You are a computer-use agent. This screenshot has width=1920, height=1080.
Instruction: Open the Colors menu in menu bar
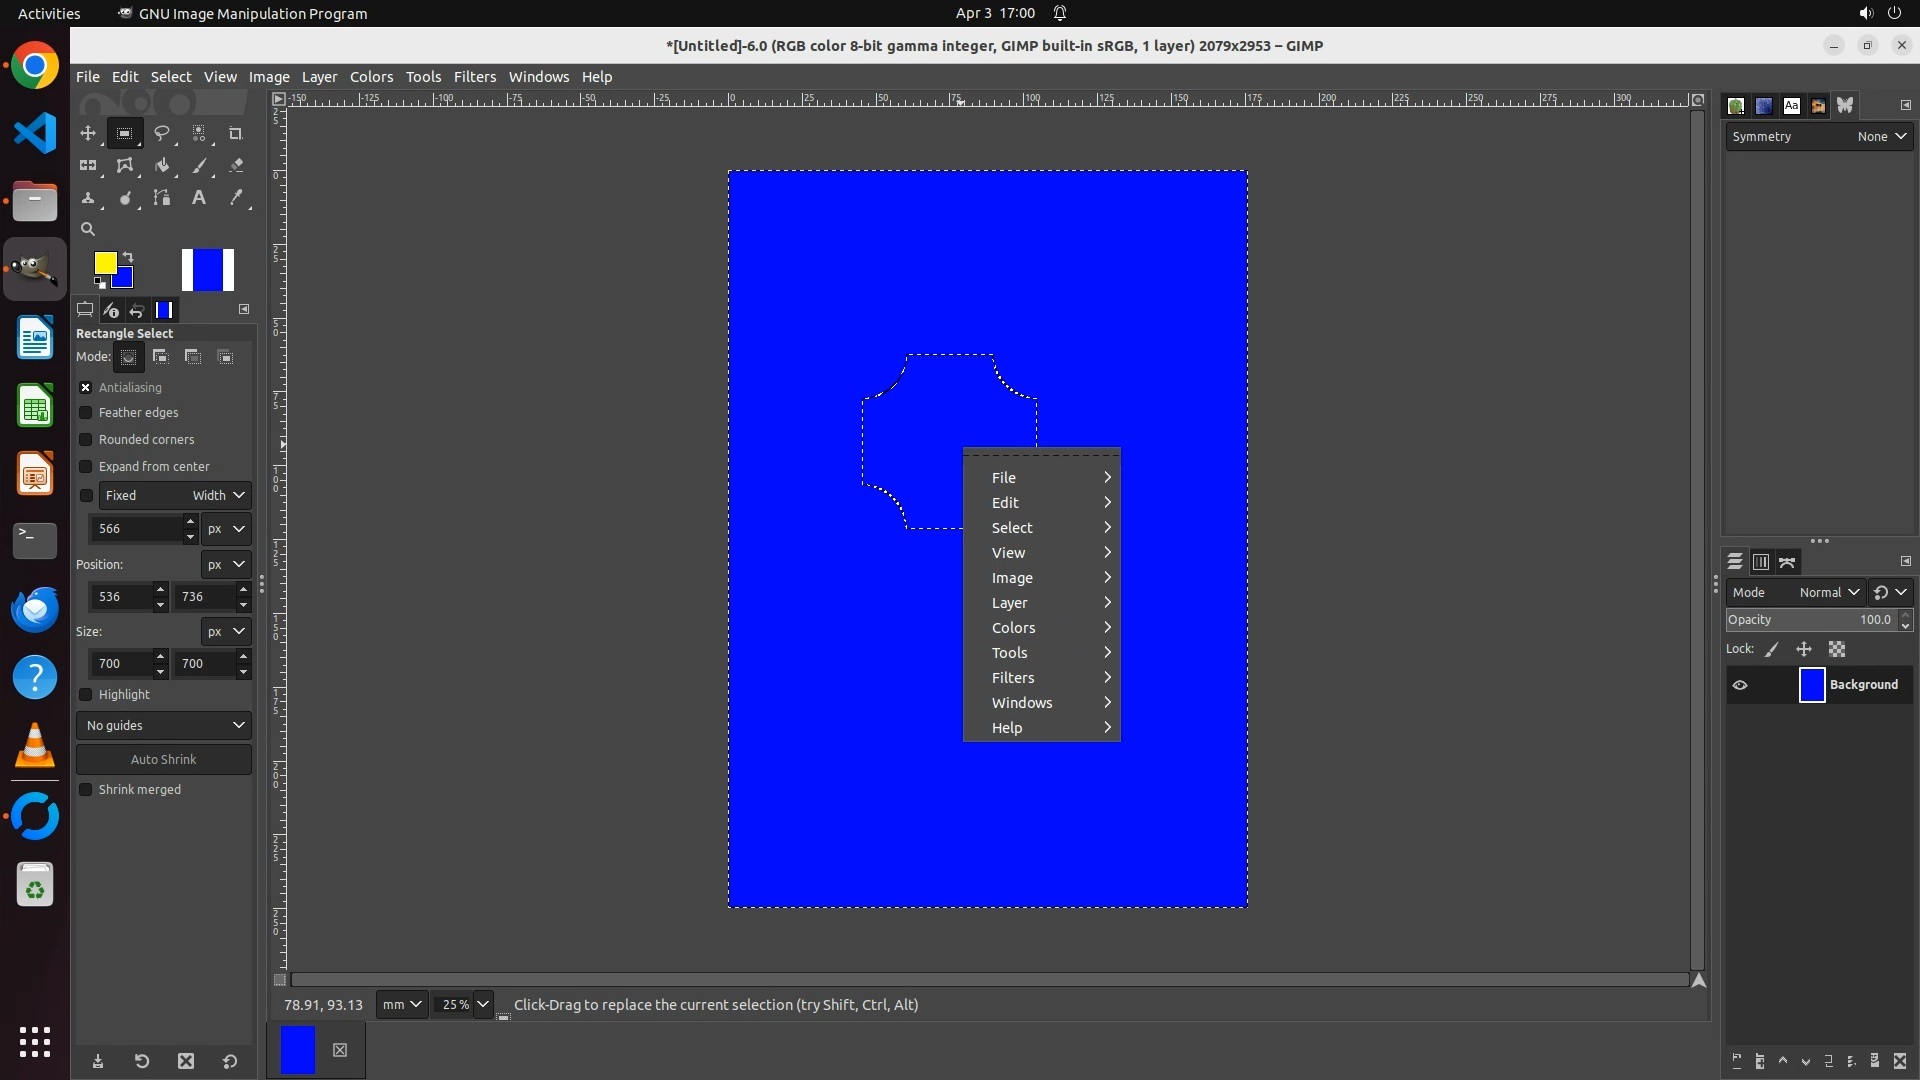tap(371, 77)
